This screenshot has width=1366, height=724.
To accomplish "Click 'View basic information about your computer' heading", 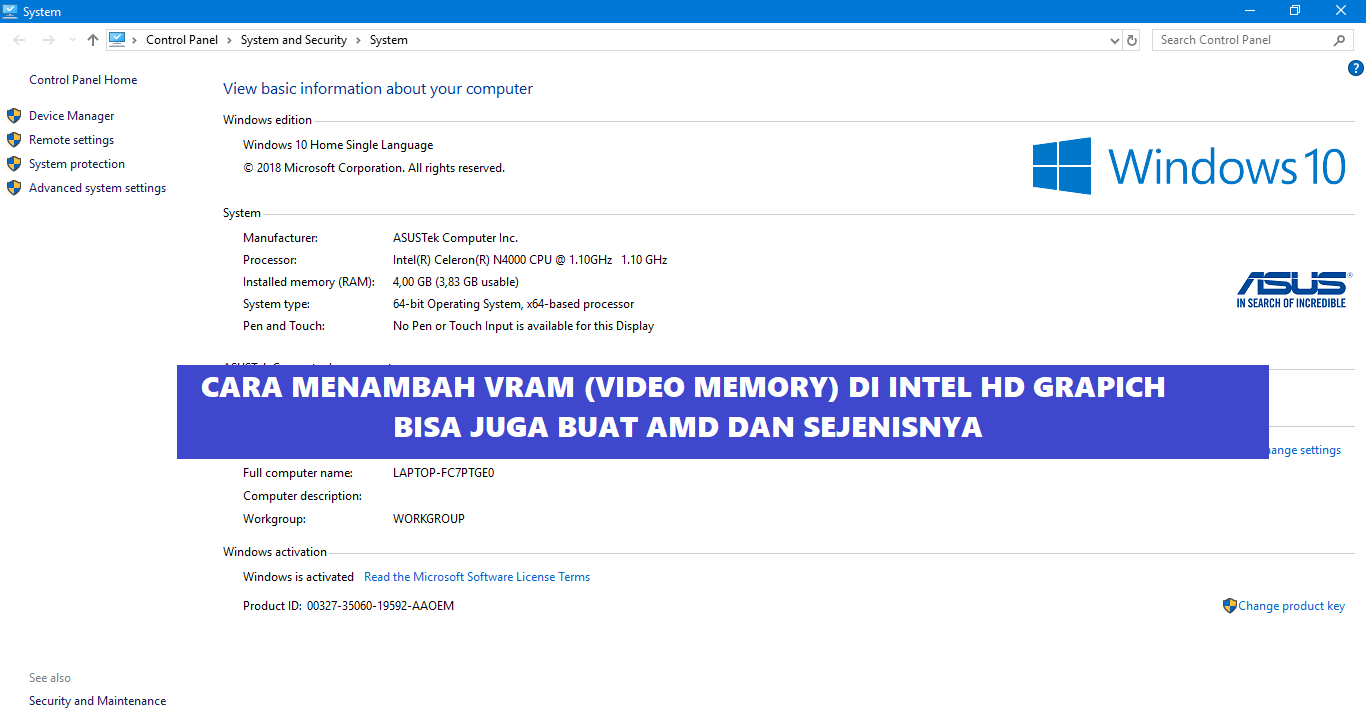I will coord(378,89).
